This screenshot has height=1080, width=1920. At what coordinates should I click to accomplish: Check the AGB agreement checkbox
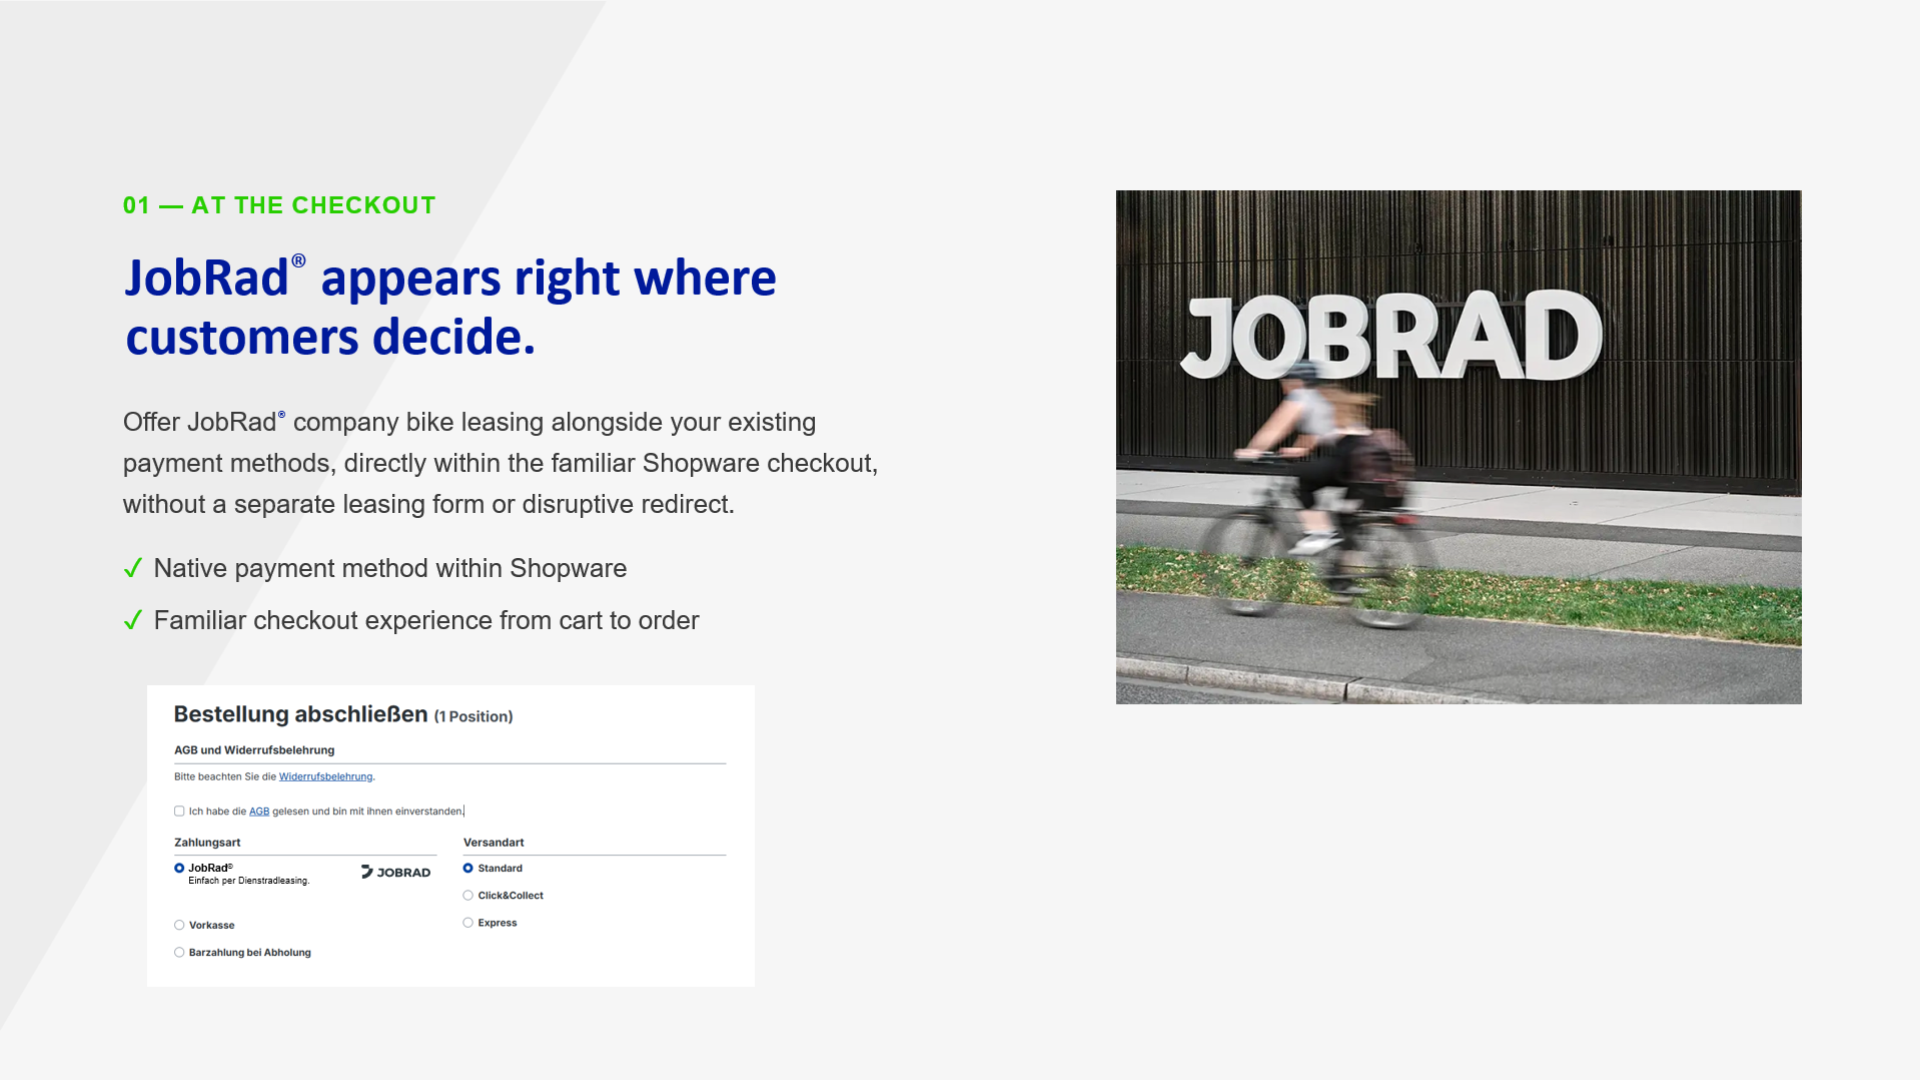(x=179, y=811)
